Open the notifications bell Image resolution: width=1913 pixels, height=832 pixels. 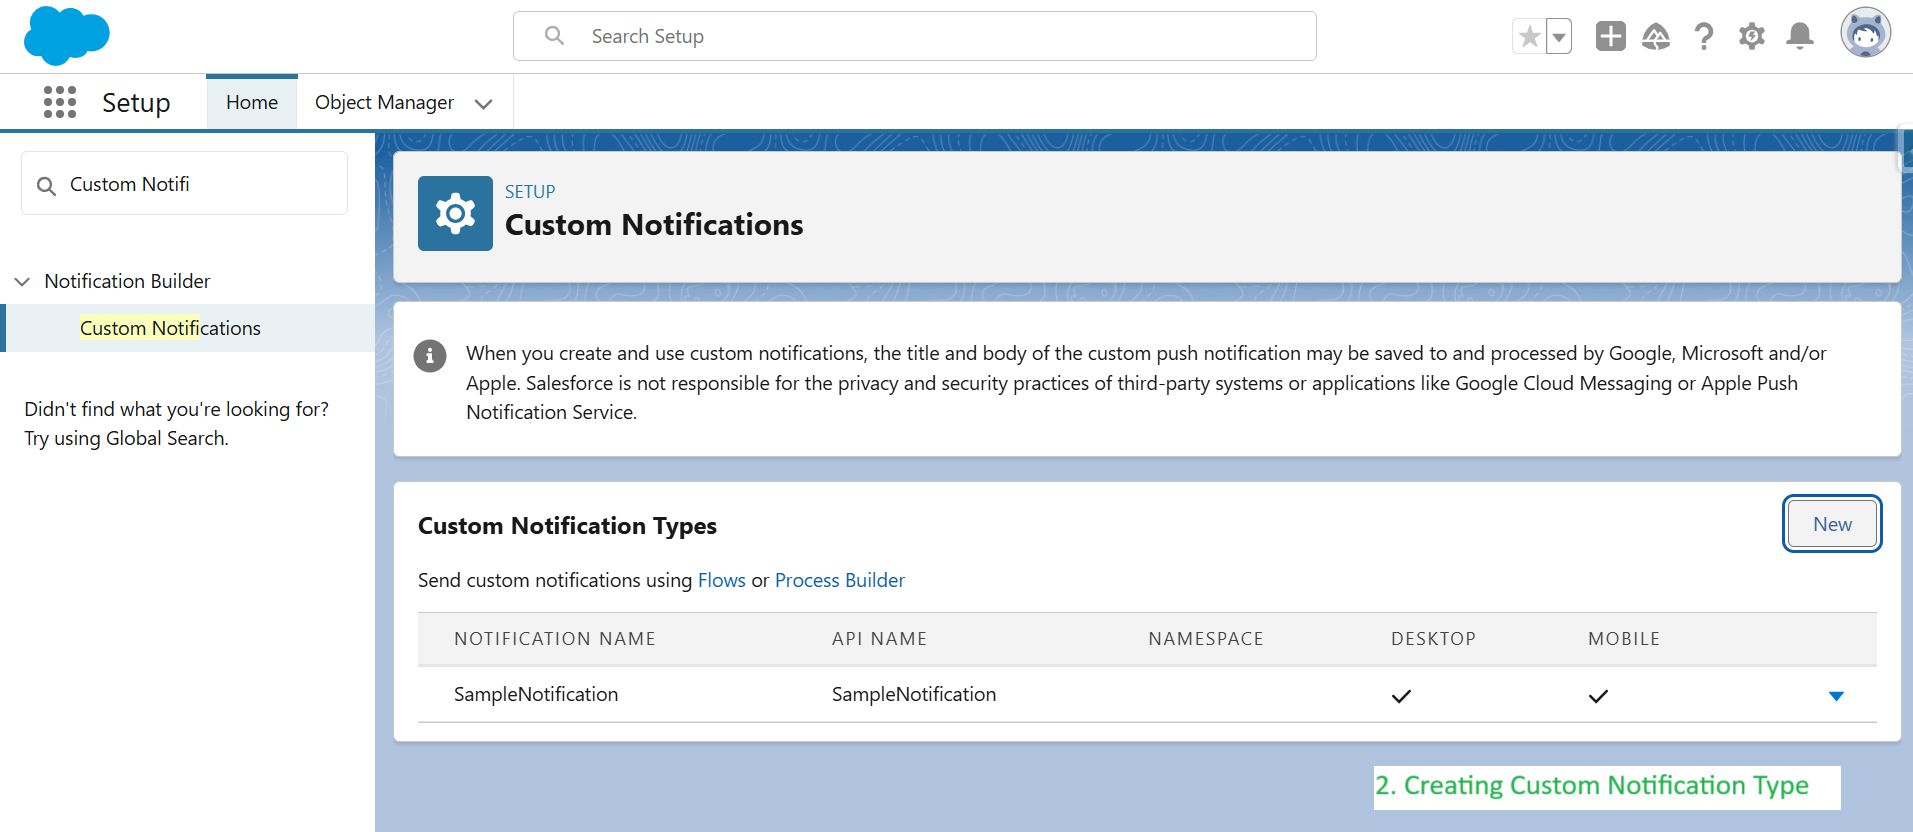(1800, 36)
